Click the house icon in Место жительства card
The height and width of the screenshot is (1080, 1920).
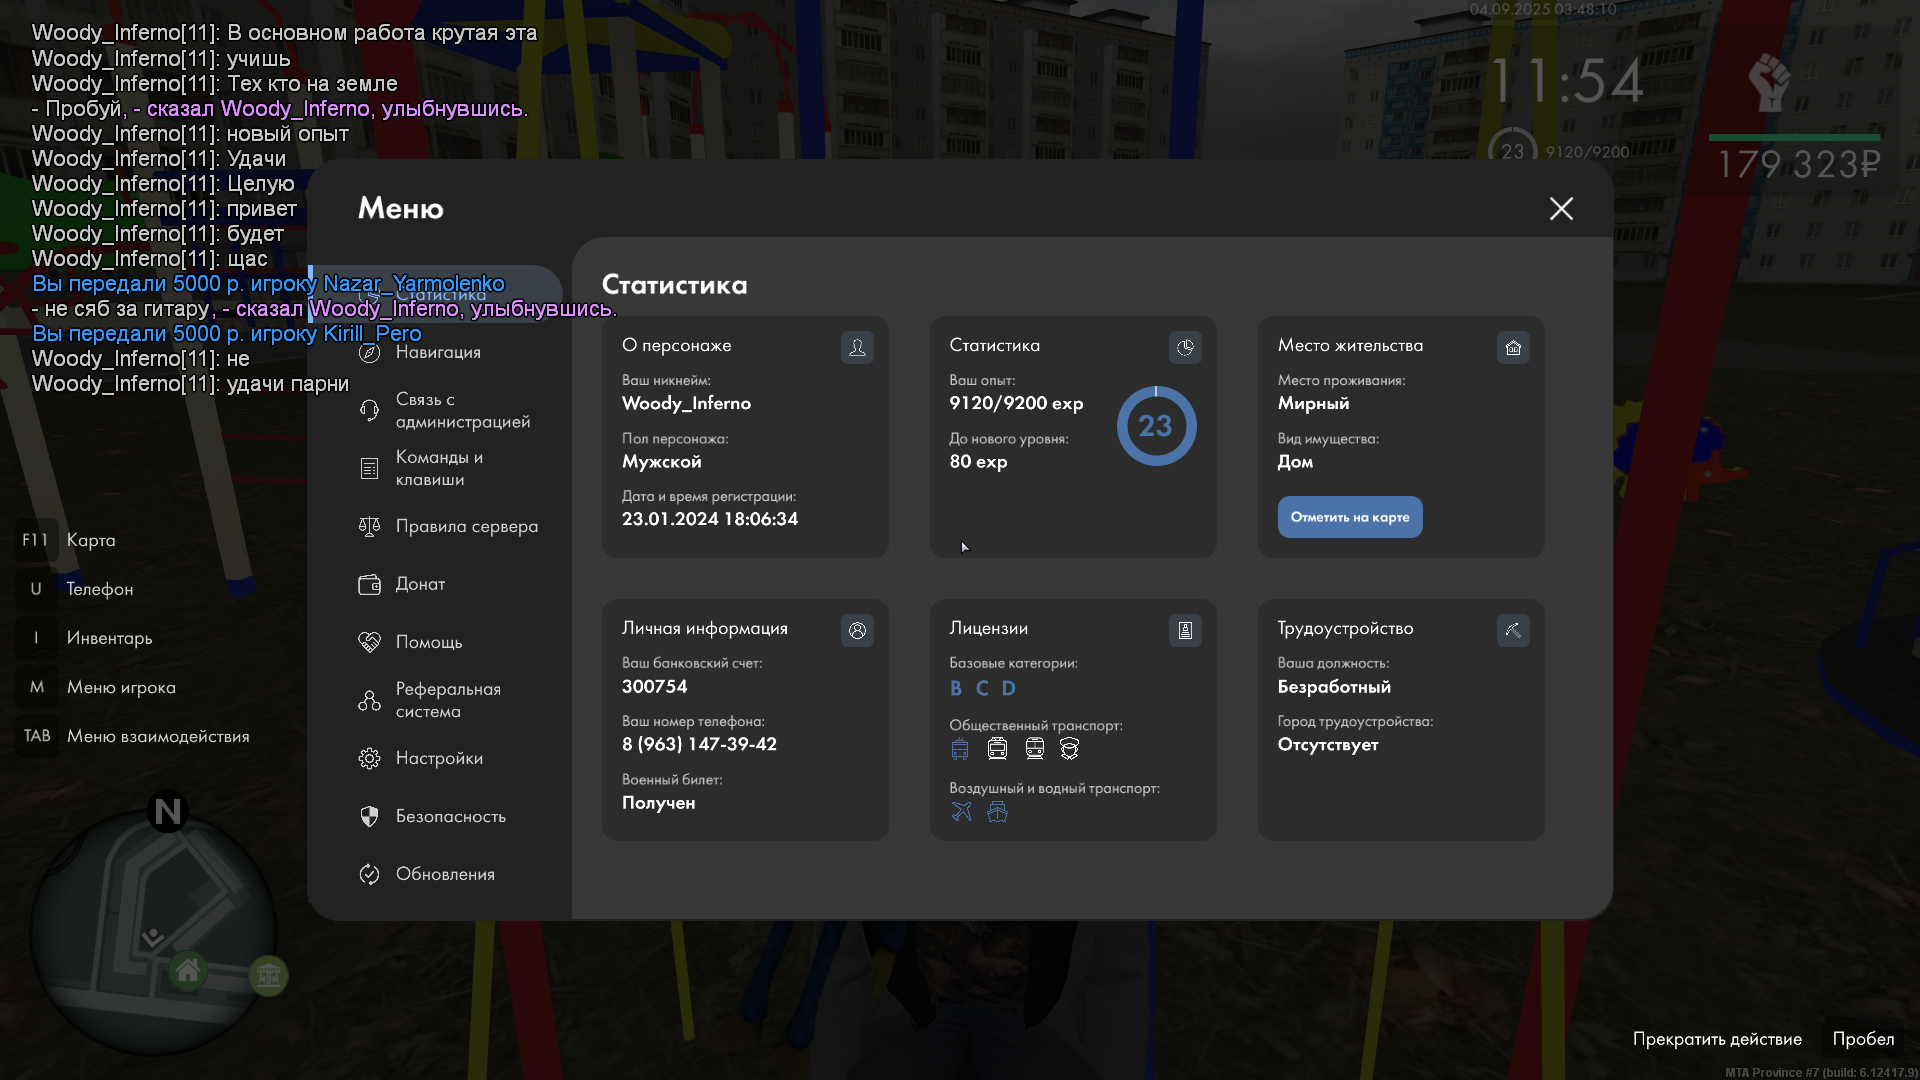(1513, 348)
